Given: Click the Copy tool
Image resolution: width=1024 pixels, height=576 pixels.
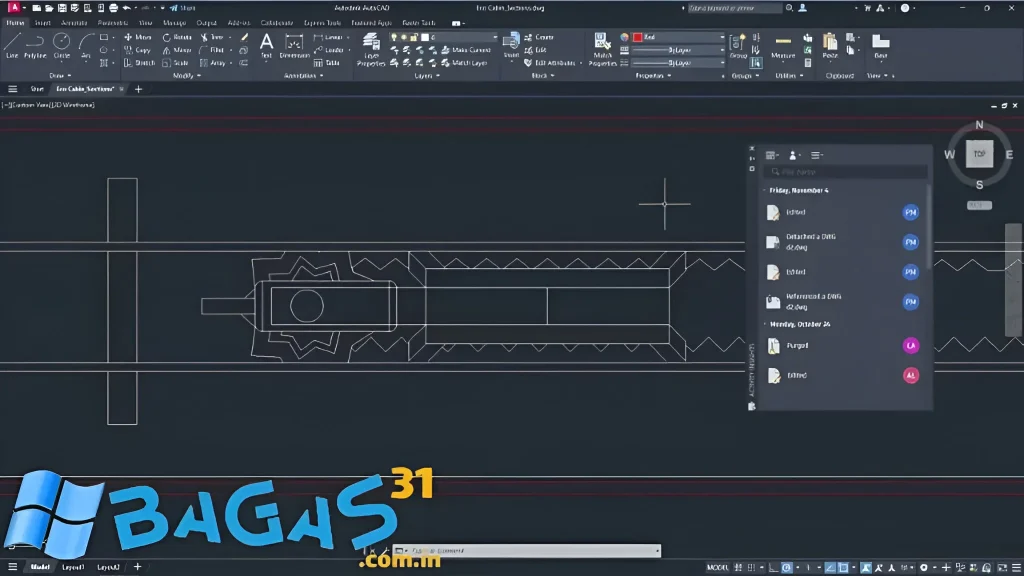Looking at the screenshot, I should tap(137, 50).
